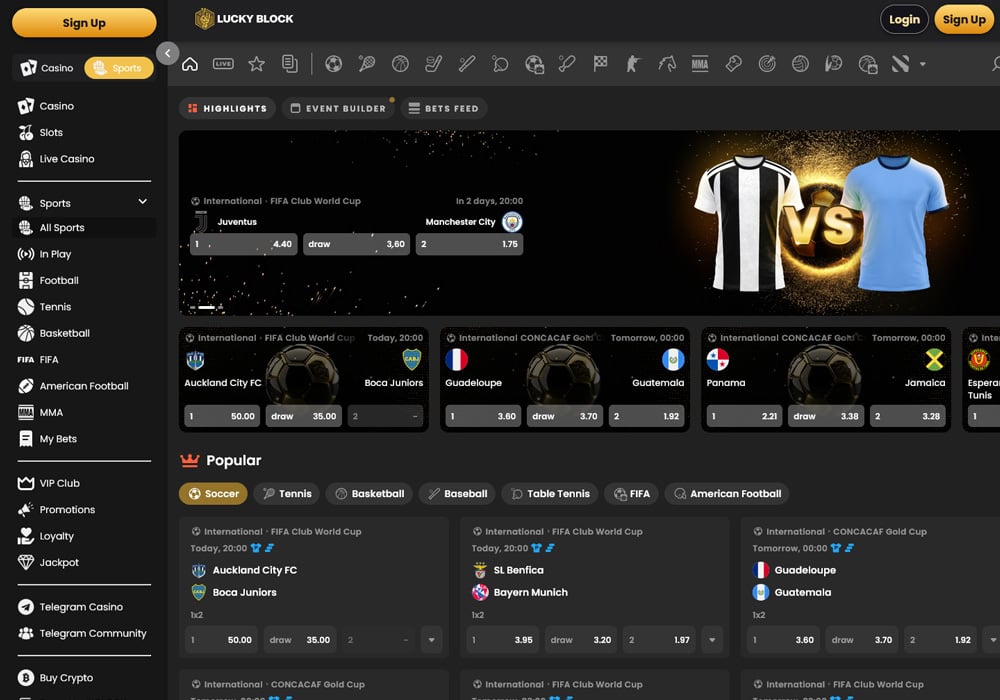The height and width of the screenshot is (700, 1000).
Task: Open the Bets Feed tab
Action: (444, 108)
